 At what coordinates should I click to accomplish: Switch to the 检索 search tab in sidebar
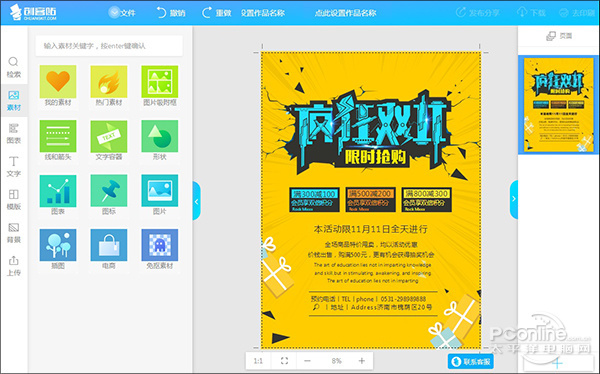click(x=13, y=67)
